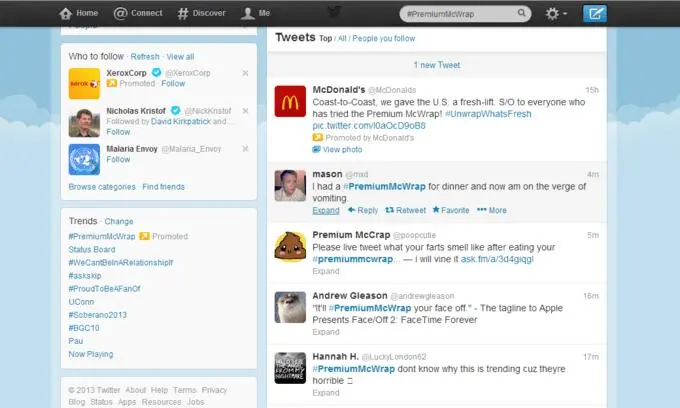
Task: Open the ask.fm/a/3d4giqgl link
Action: 497,259
